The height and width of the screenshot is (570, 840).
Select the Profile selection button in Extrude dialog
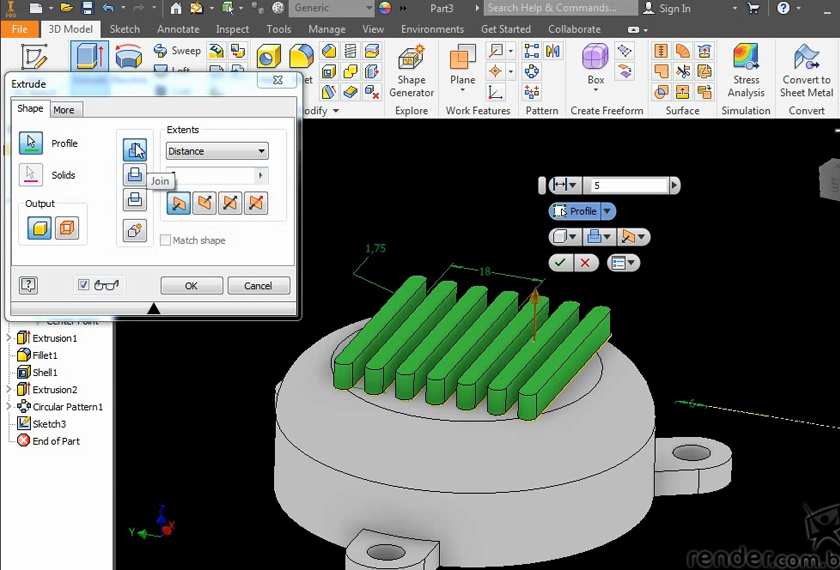(31, 143)
